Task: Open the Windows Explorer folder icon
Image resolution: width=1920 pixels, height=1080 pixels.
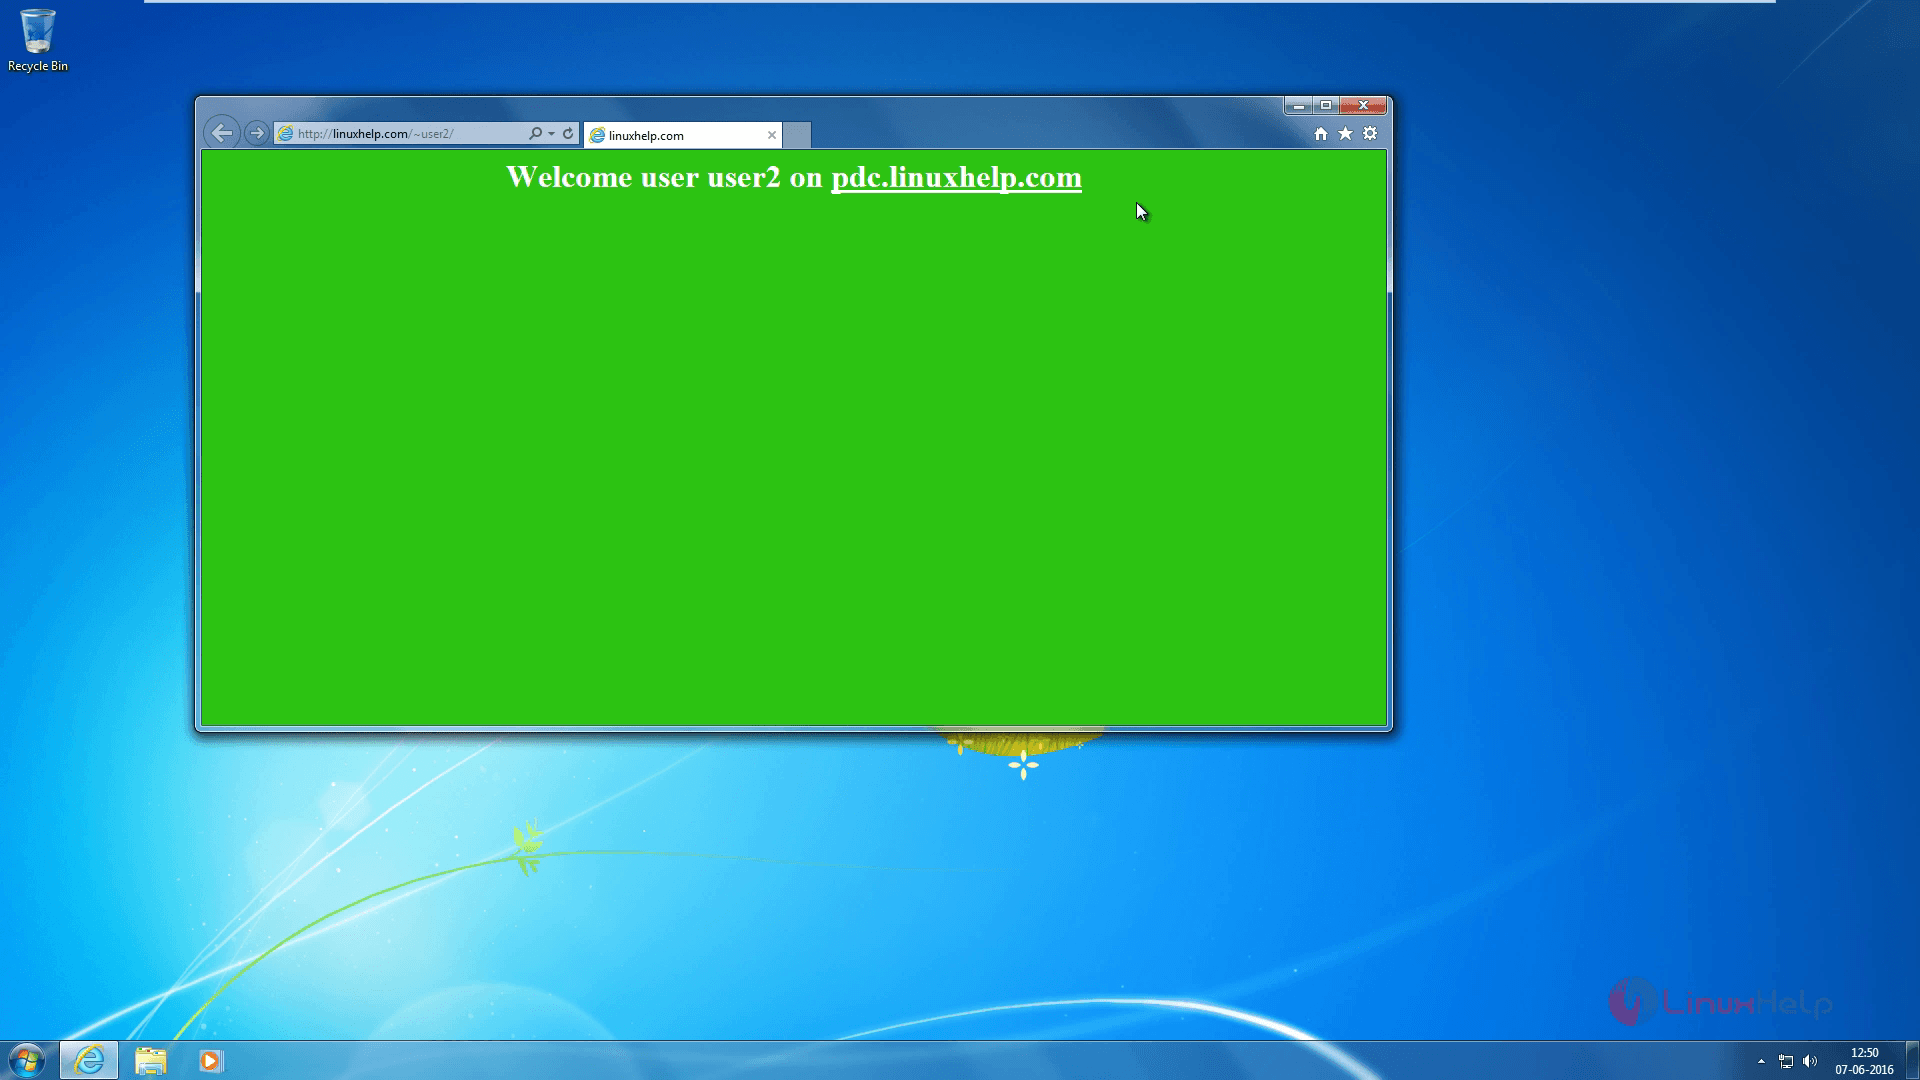Action: point(149,1060)
